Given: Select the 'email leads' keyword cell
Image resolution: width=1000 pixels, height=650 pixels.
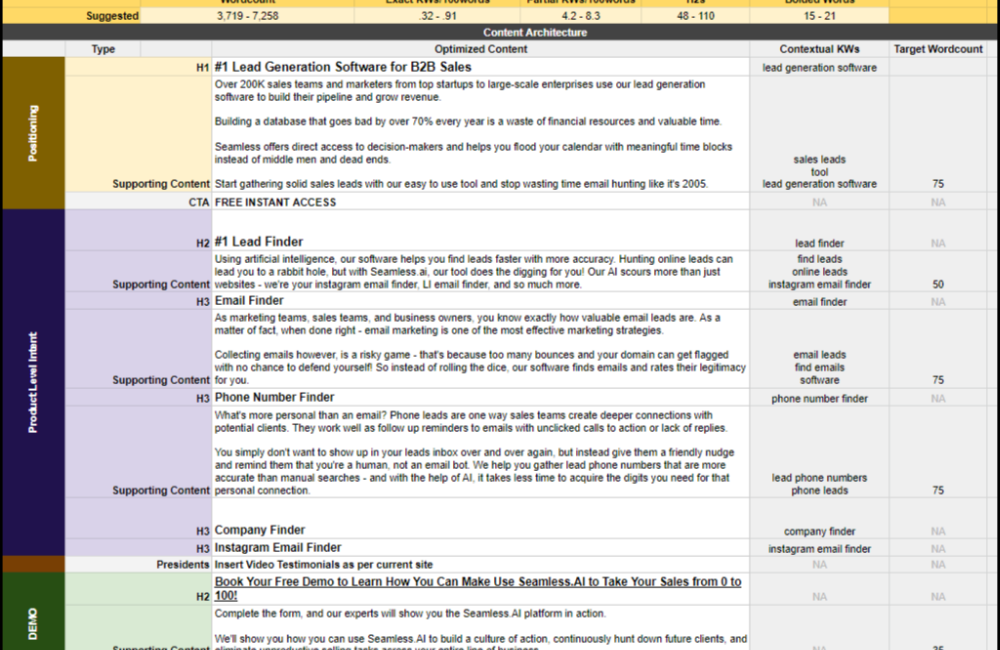Looking at the screenshot, I should 820,355.
